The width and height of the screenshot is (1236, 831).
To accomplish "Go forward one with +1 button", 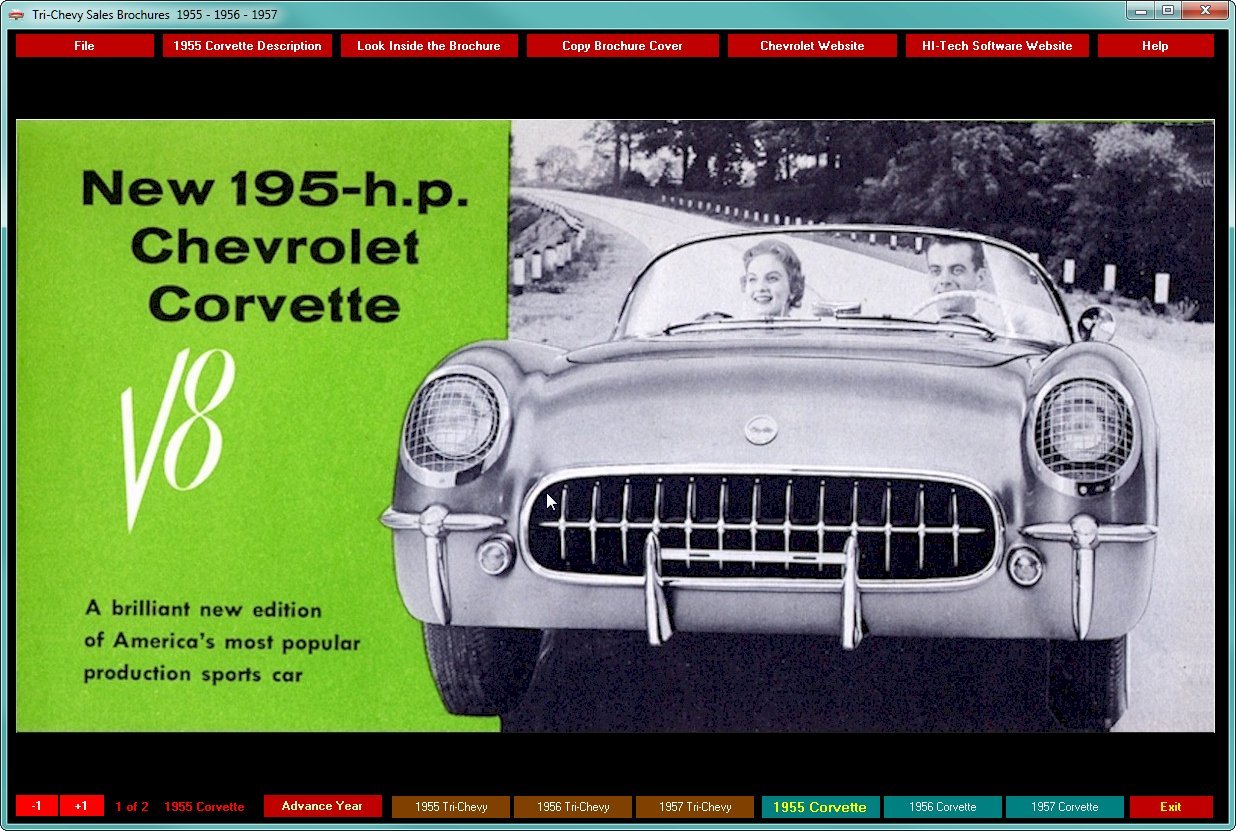I will (81, 806).
